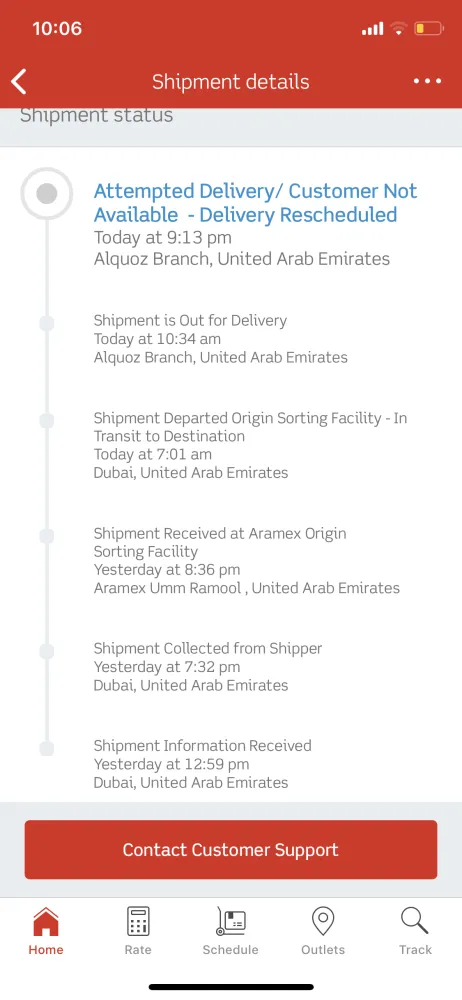Contact Customer Support button
Viewport: 462px width, 1000px height.
pyautogui.click(x=231, y=849)
